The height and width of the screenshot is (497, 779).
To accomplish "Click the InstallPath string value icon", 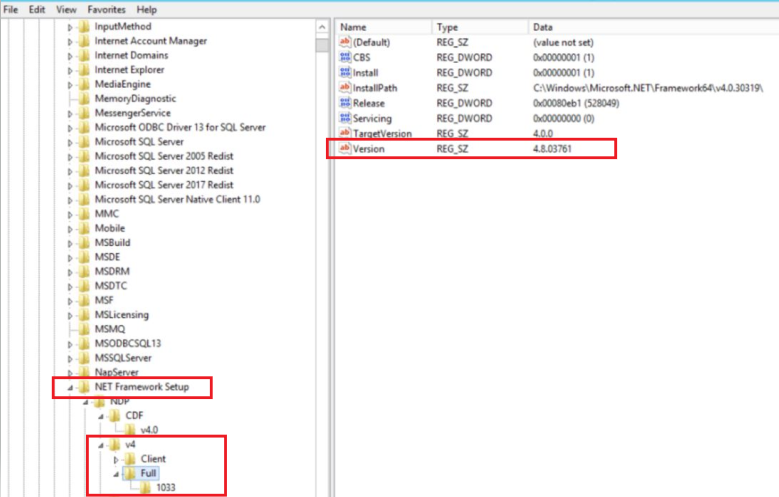I will click(x=346, y=88).
